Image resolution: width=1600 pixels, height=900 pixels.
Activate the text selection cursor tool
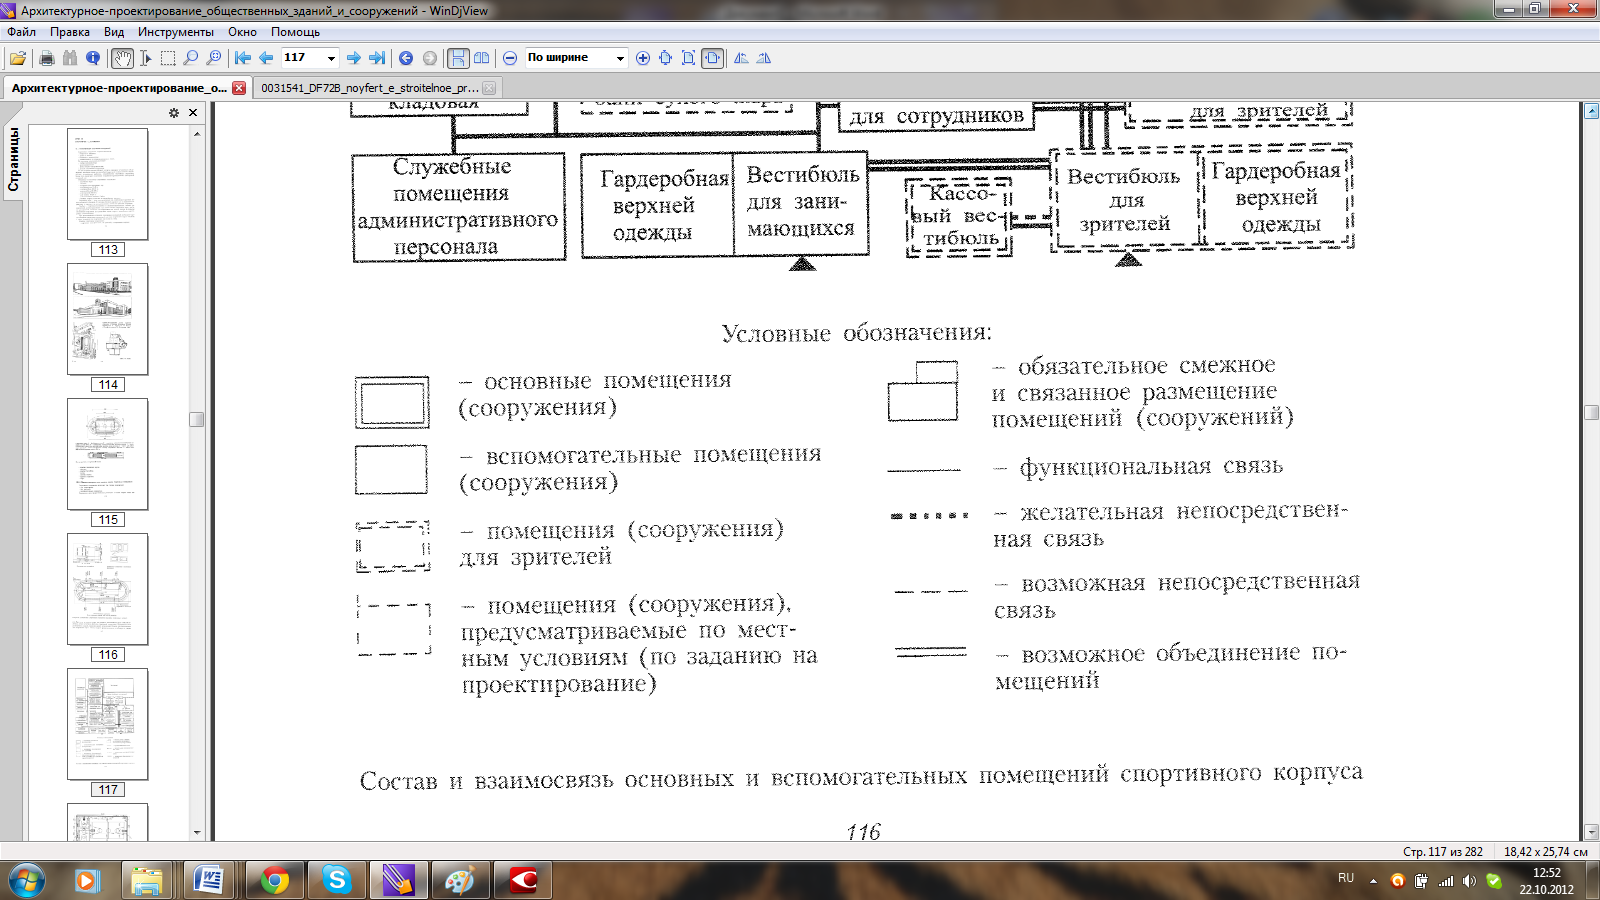146,58
